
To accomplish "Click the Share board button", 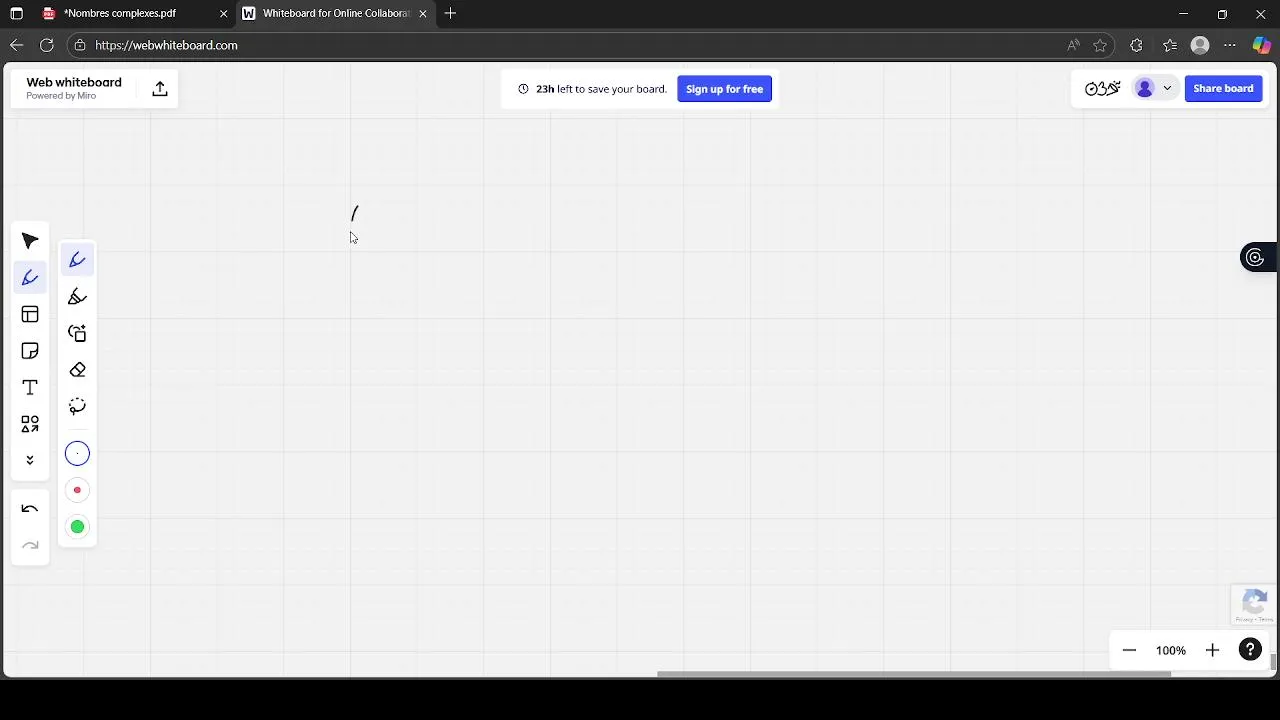I will [x=1223, y=88].
